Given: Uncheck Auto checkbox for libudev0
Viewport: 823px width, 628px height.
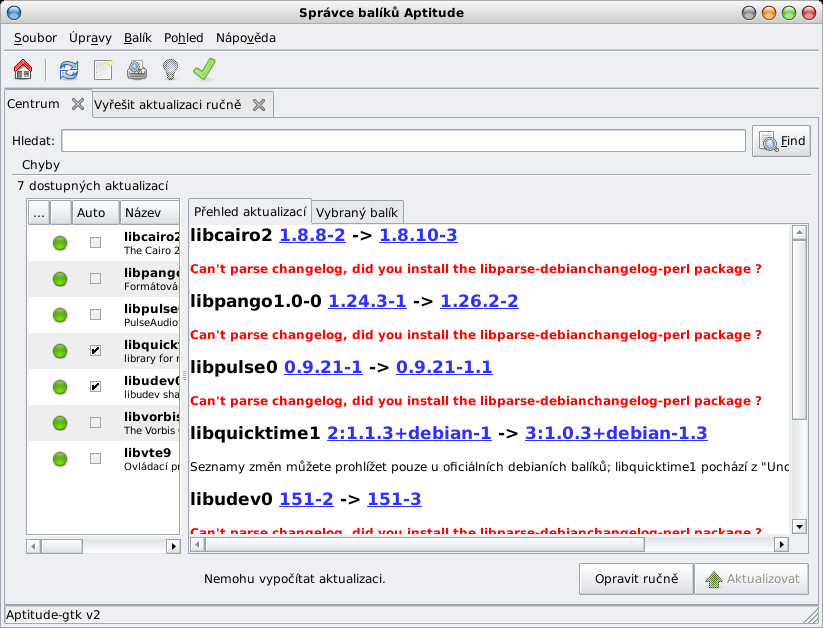Looking at the screenshot, I should pyautogui.click(x=96, y=386).
